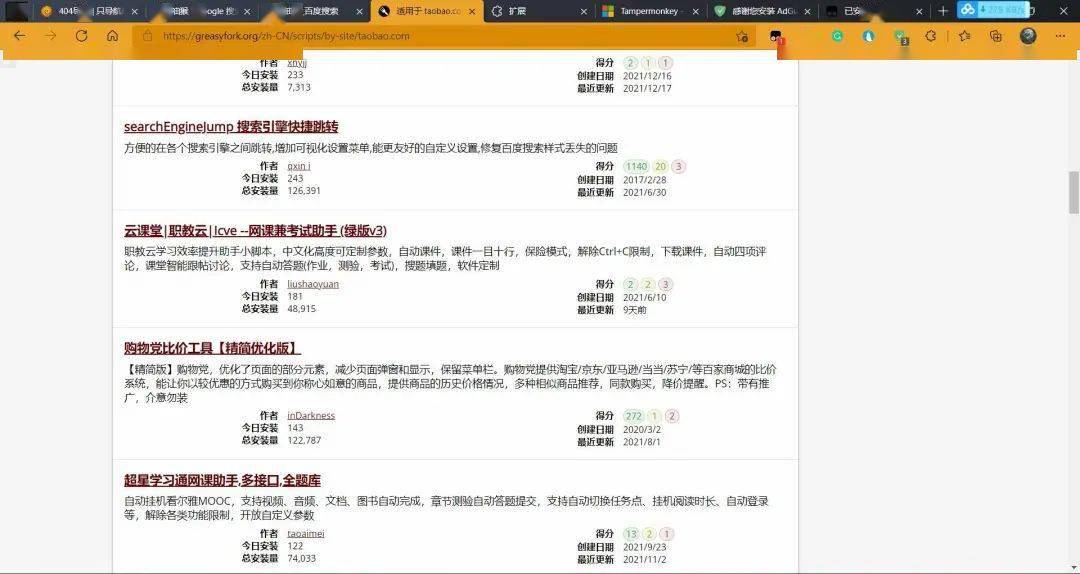Close the 扩展 tab
The image size is (1080, 574).
point(583,11)
